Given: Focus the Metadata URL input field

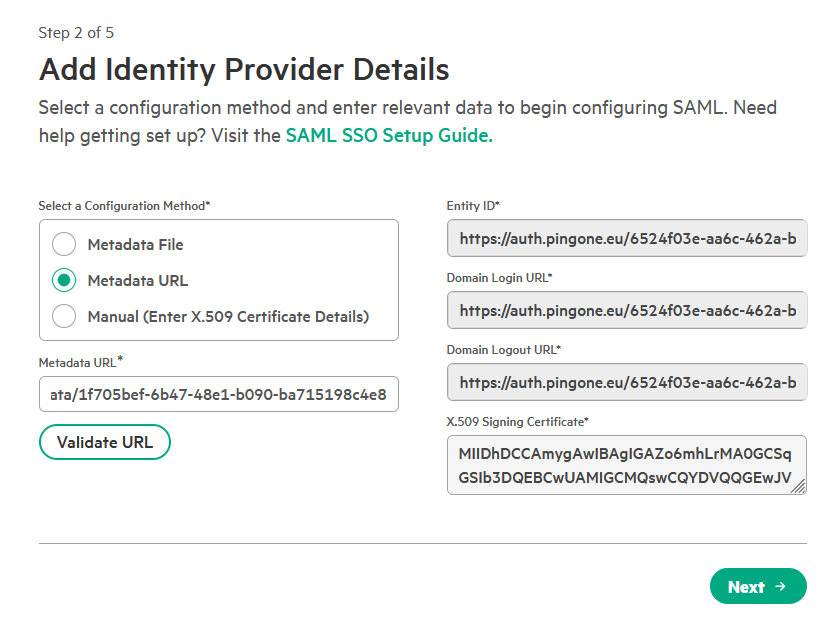Looking at the screenshot, I should coord(219,394).
